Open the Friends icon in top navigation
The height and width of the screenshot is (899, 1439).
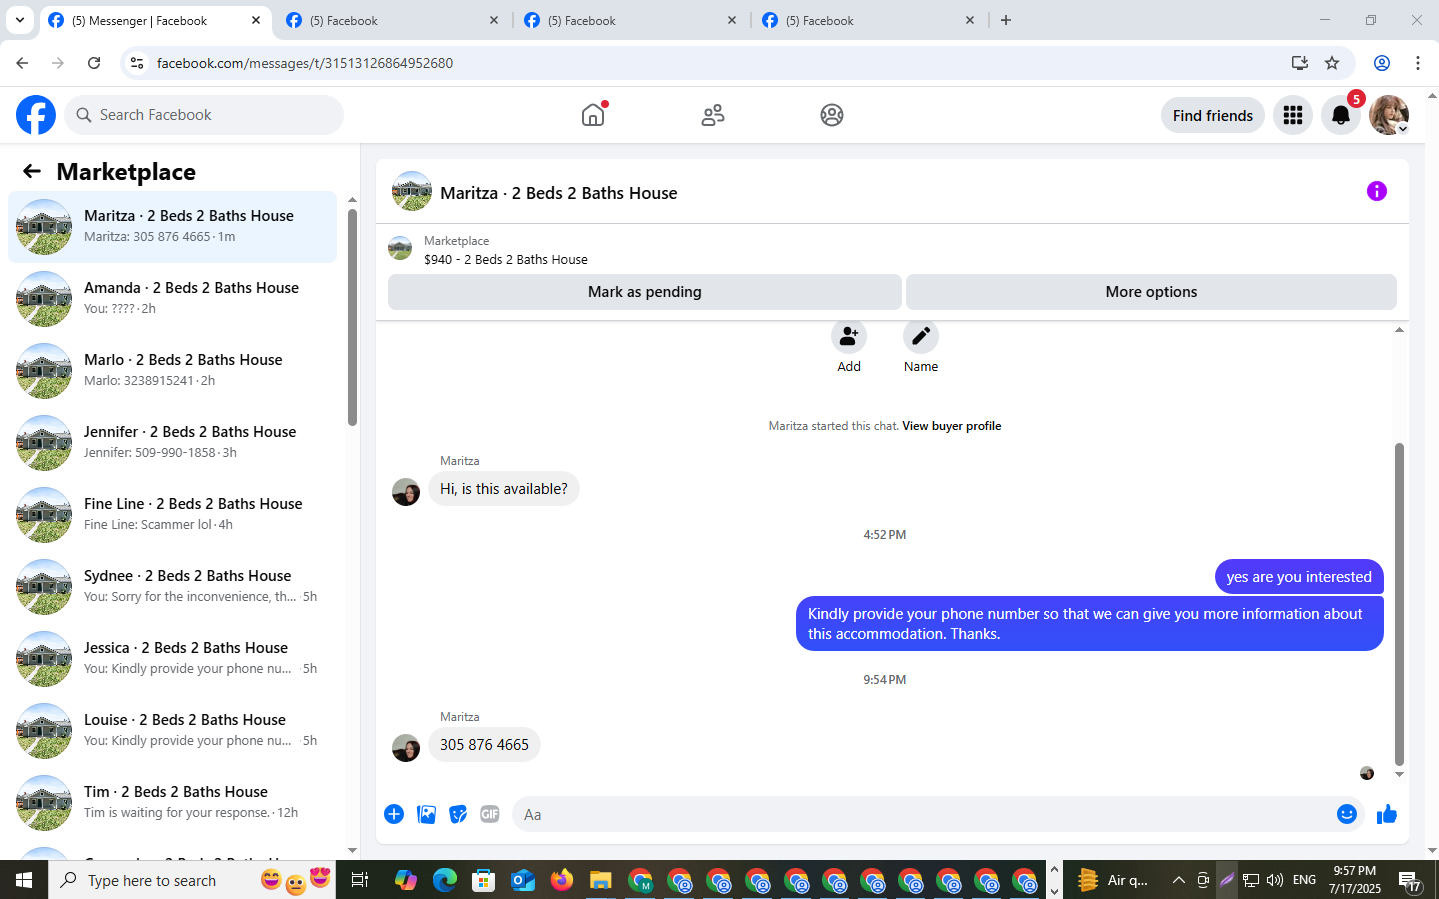coord(713,115)
